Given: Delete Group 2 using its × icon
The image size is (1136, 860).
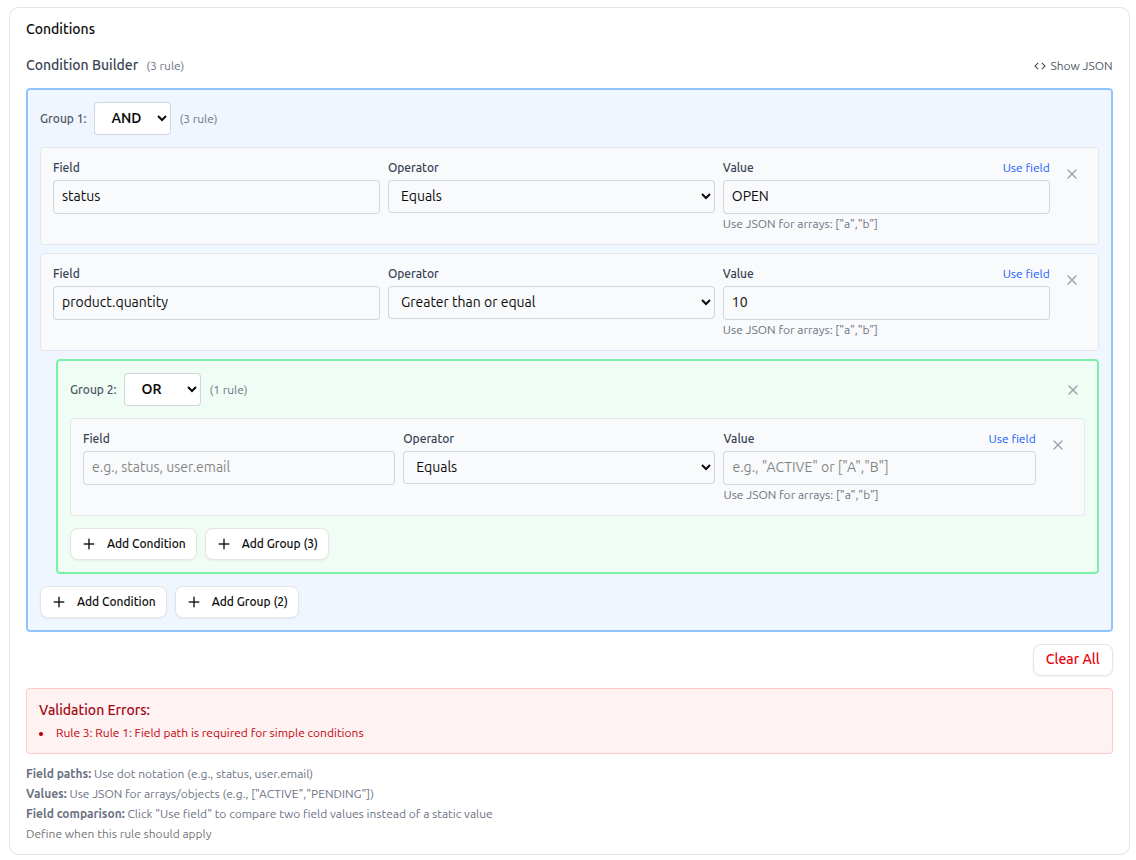Looking at the screenshot, I should (x=1073, y=390).
